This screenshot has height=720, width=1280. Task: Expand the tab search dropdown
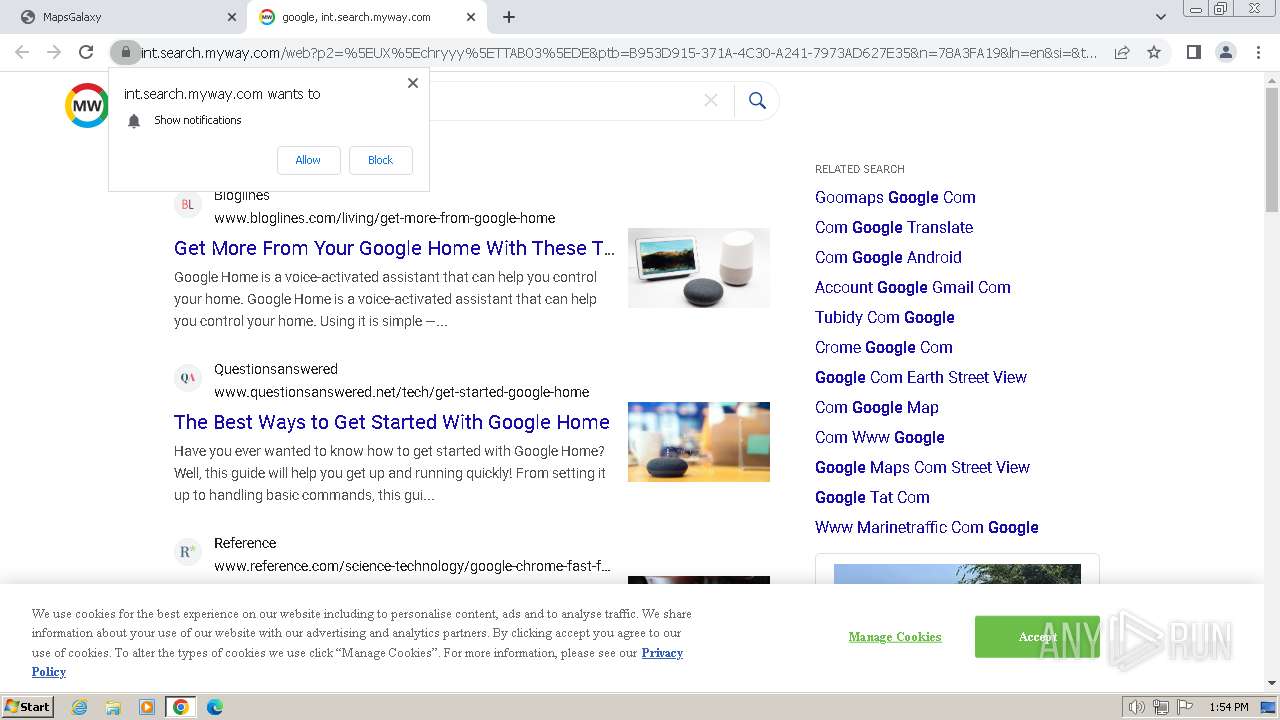(x=1160, y=17)
